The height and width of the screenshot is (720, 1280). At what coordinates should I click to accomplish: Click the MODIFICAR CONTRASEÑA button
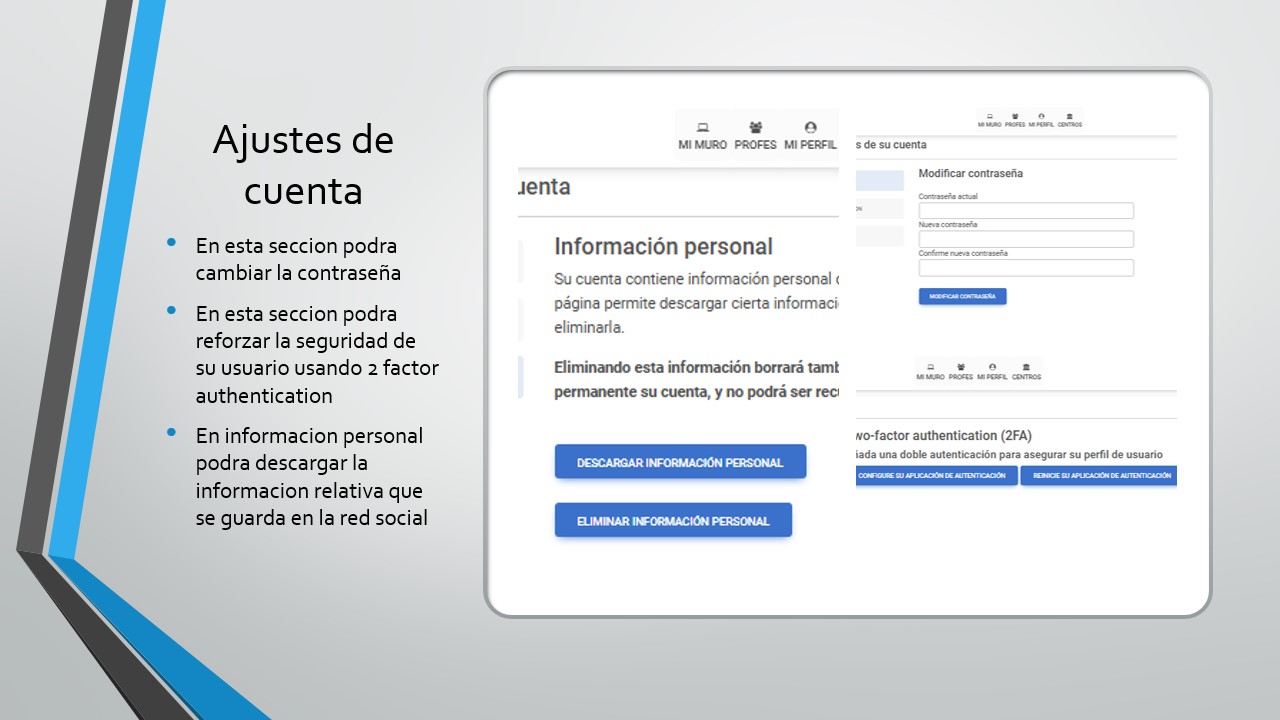962,297
